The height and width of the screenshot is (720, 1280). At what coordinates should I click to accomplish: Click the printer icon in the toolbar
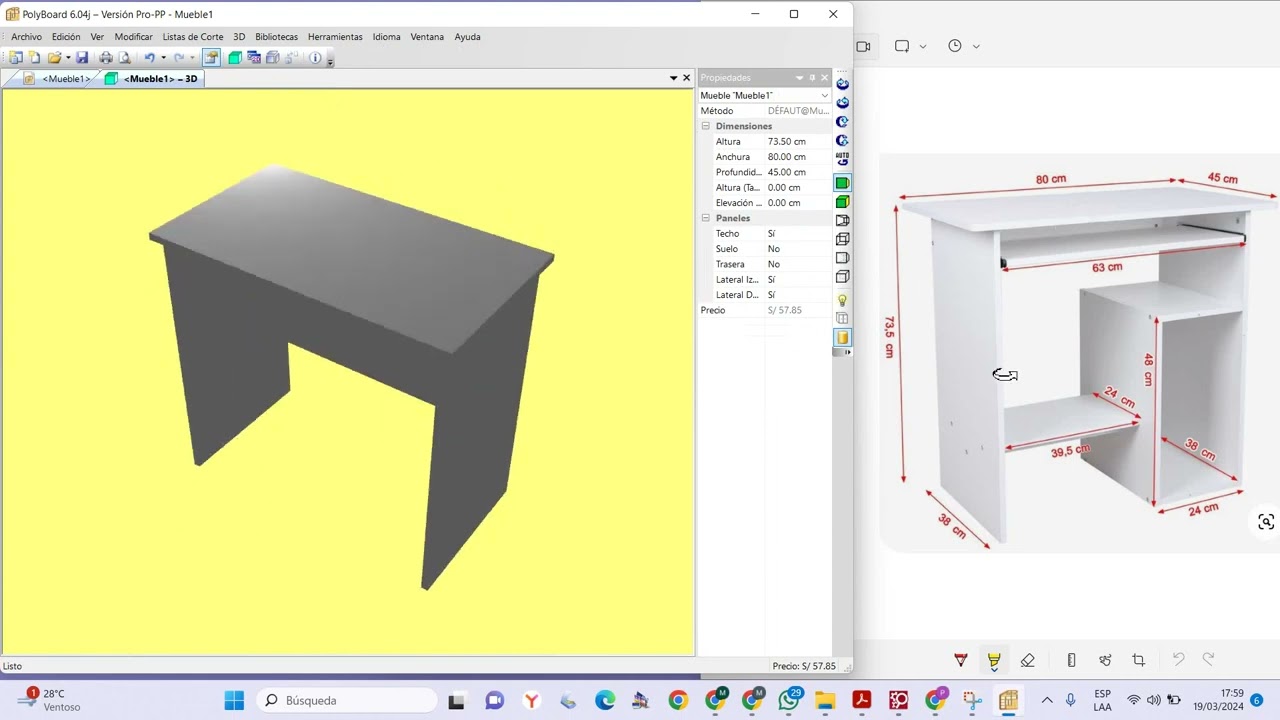coord(106,58)
